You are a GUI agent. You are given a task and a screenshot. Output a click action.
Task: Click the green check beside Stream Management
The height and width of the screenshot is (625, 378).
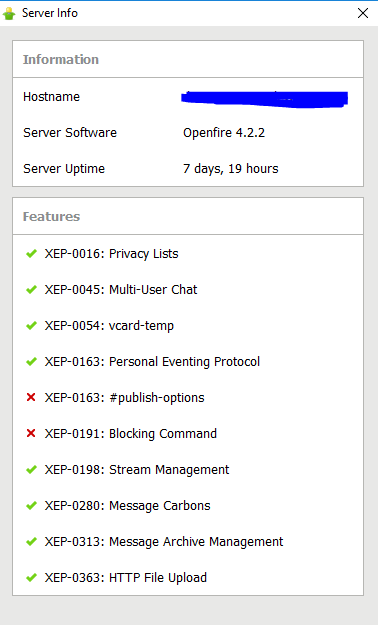tap(31, 470)
